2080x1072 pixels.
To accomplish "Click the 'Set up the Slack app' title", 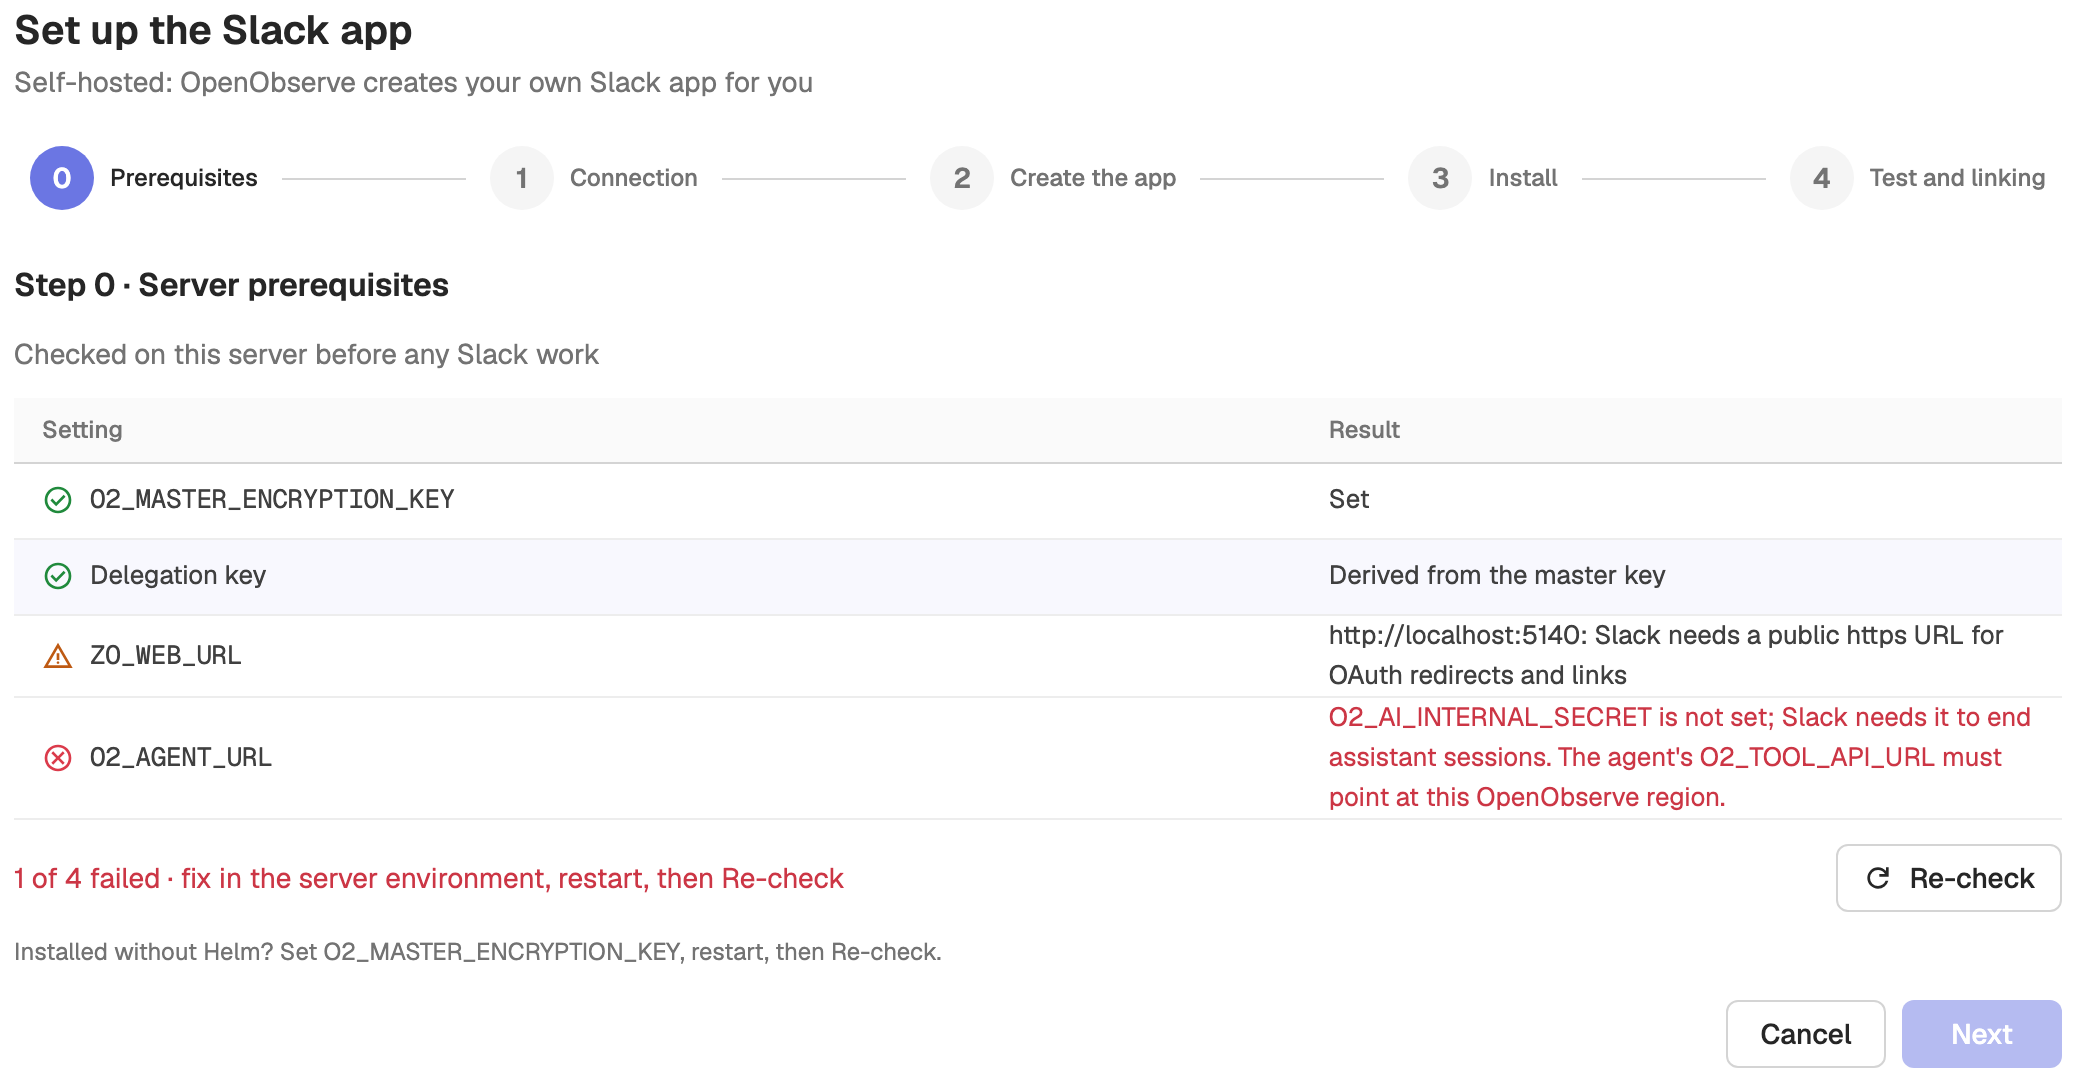I will [213, 30].
